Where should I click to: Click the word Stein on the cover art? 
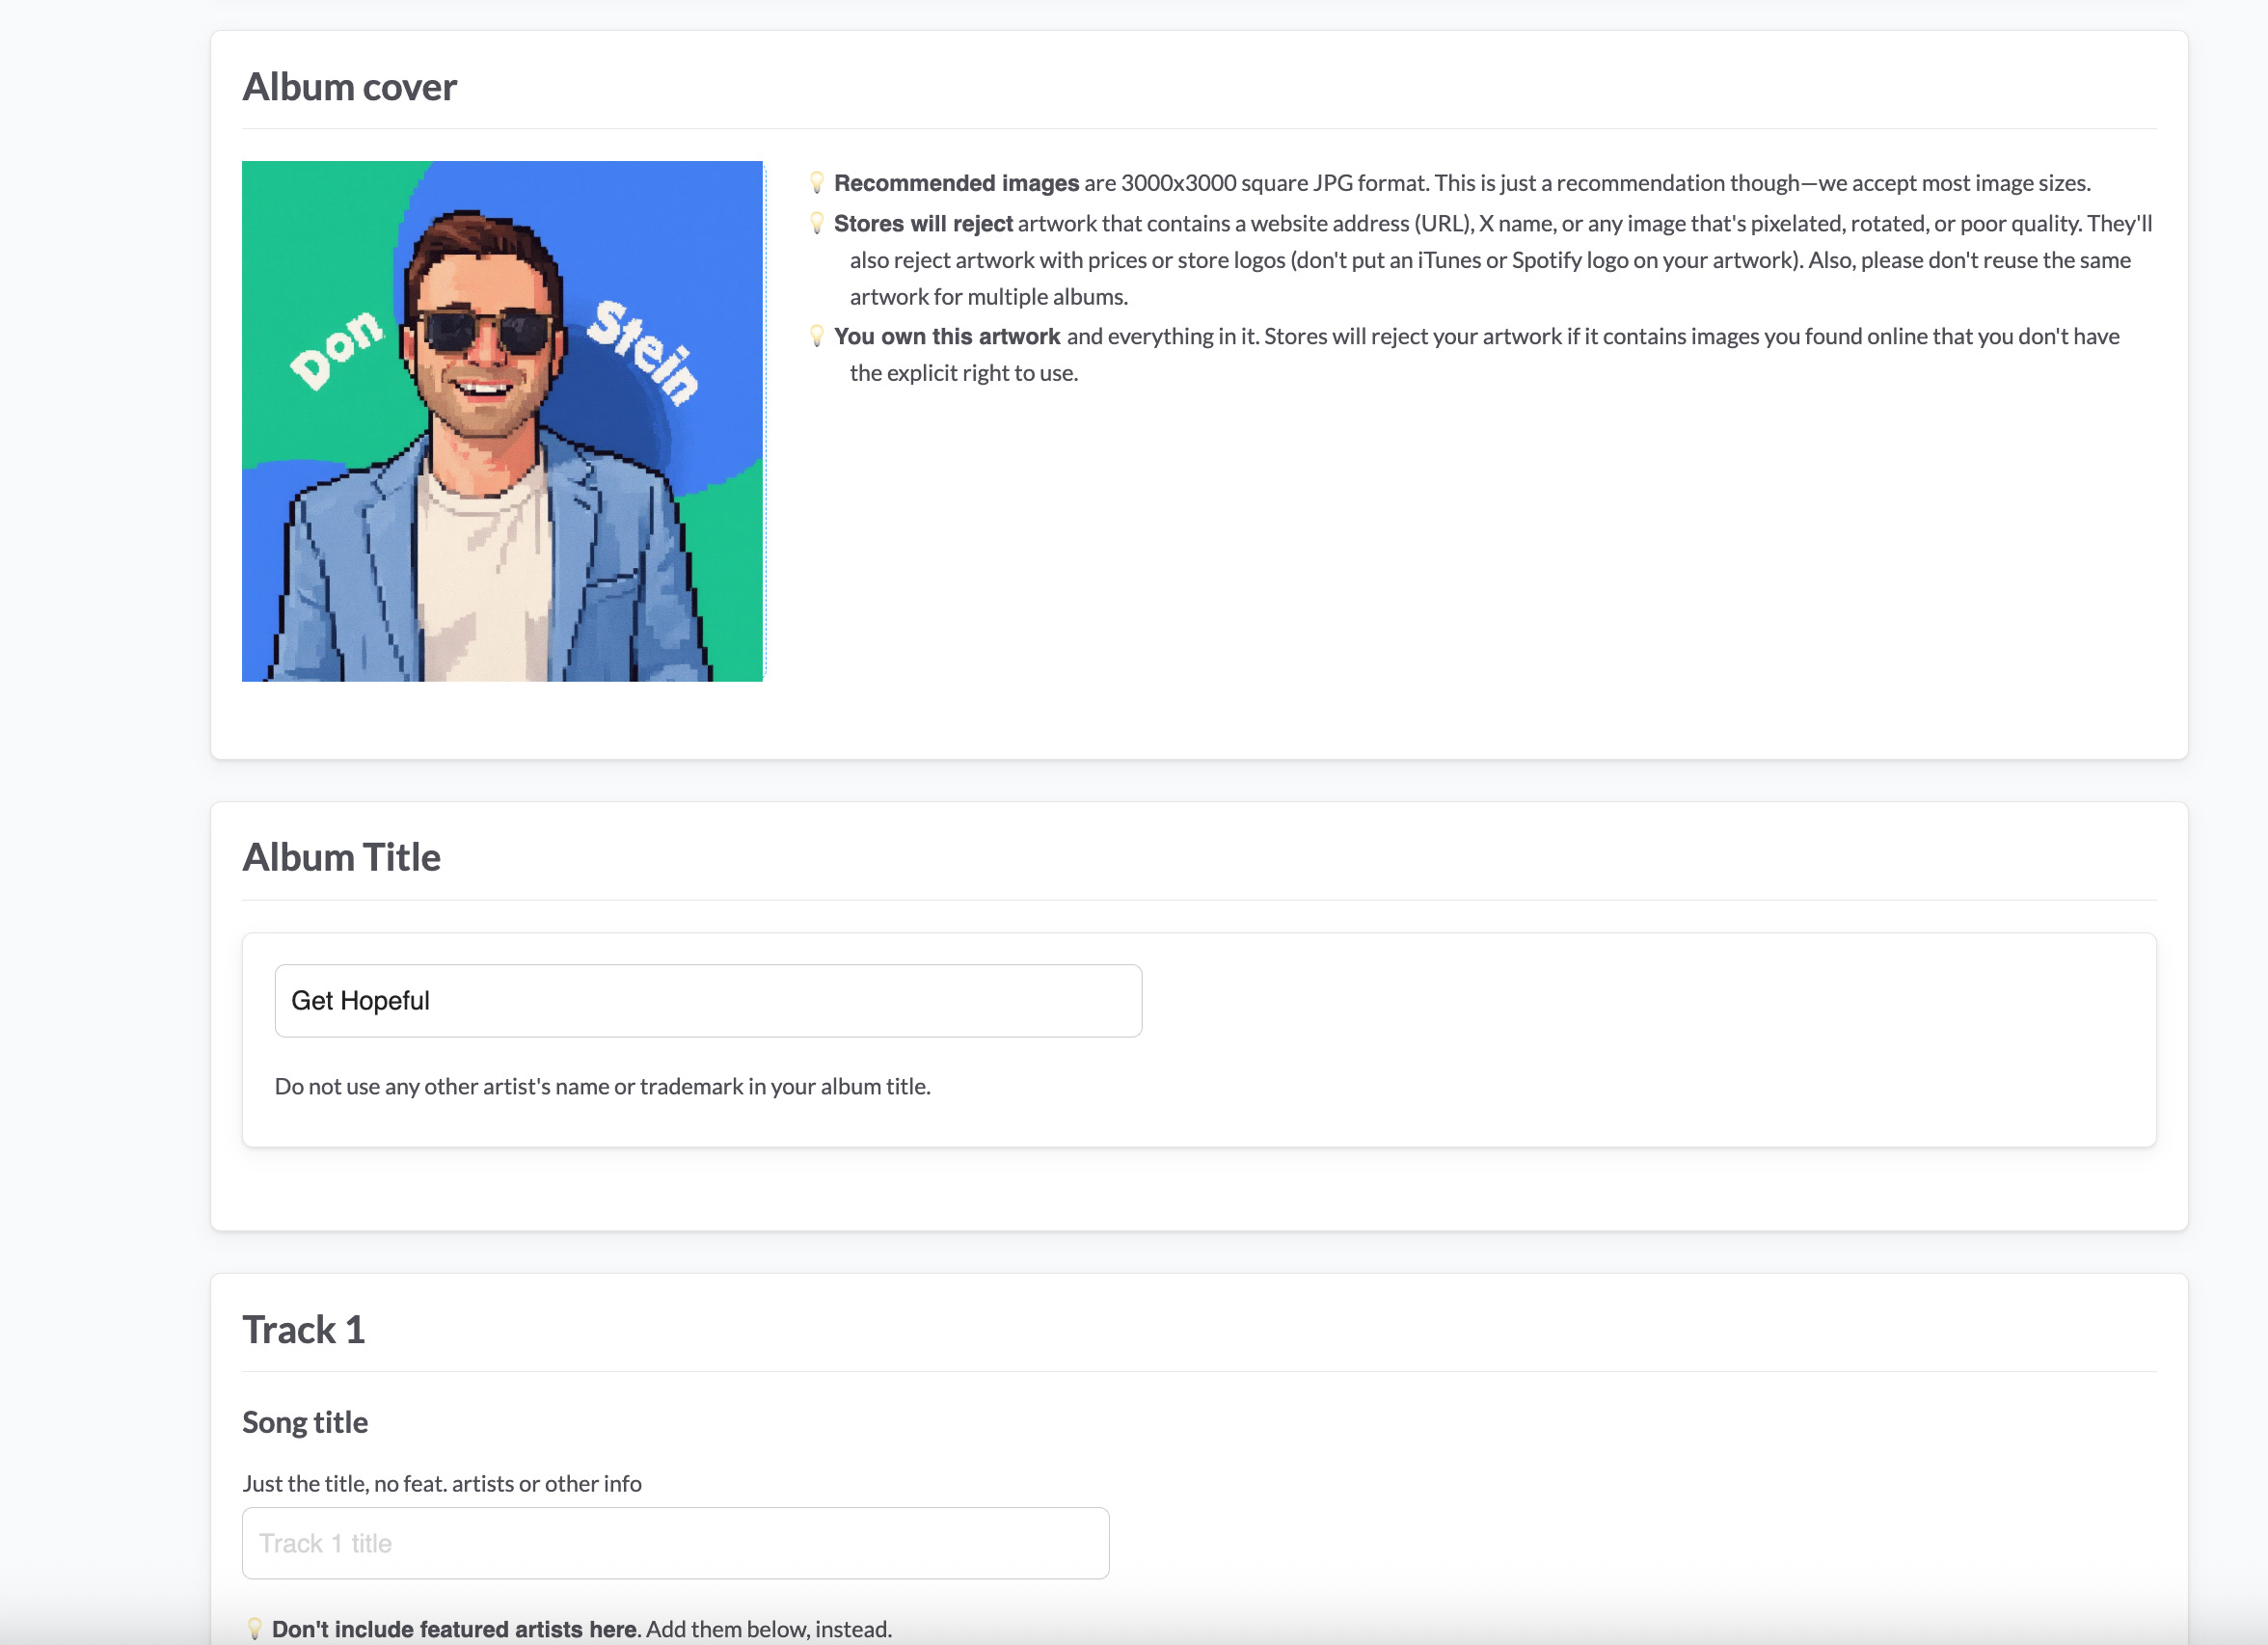pos(642,352)
